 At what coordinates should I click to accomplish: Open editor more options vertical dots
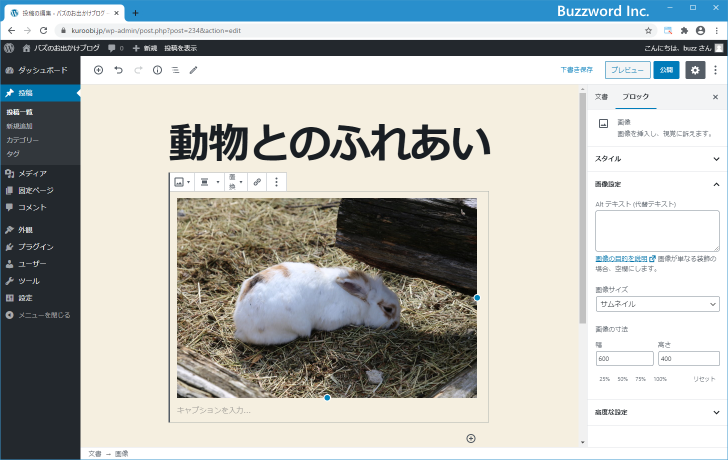point(715,70)
